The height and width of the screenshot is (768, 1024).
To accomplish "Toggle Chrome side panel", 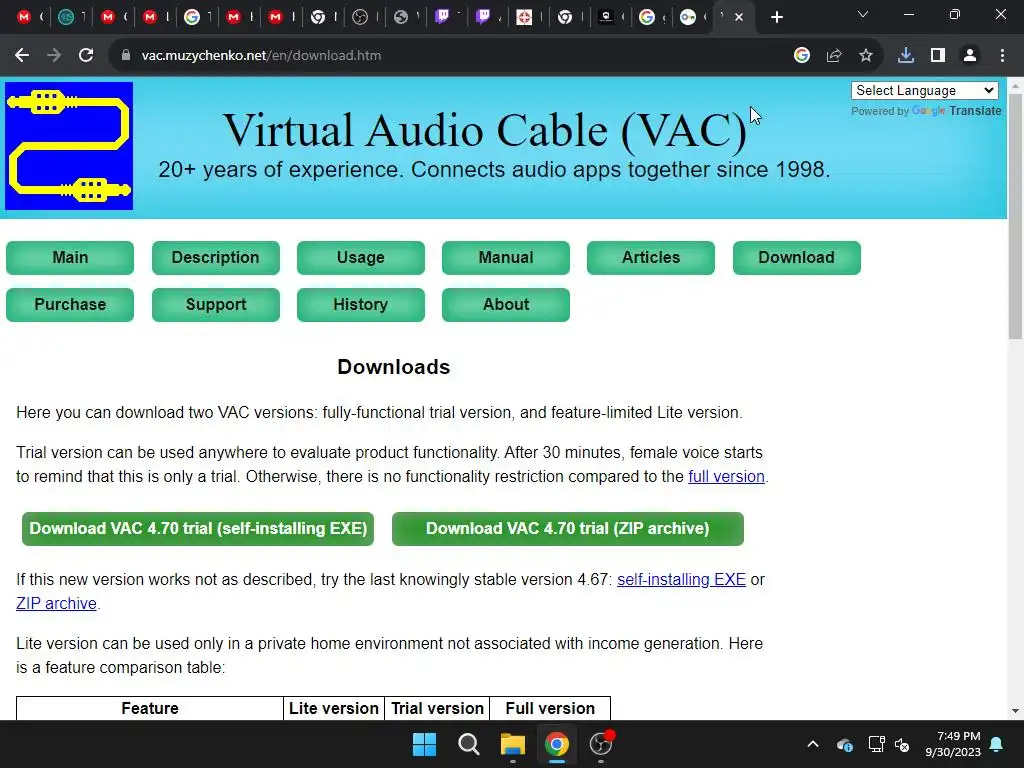I will (938, 56).
